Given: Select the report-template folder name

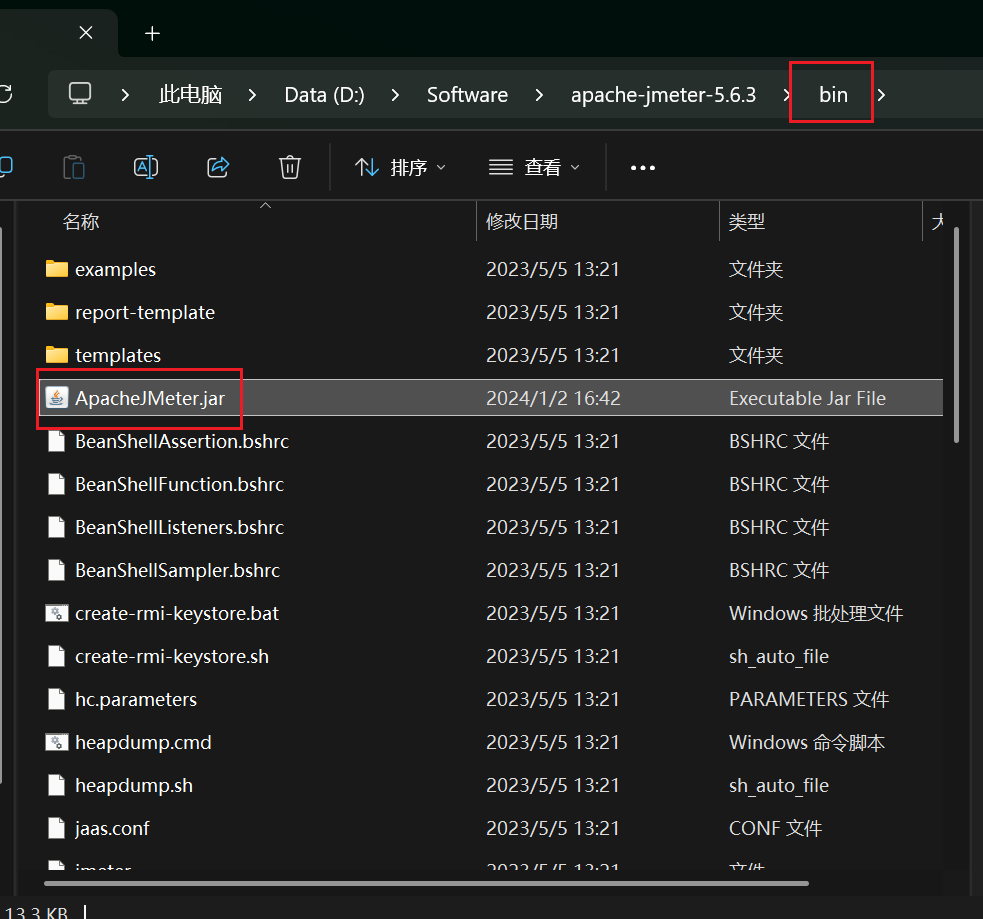Looking at the screenshot, I should pyautogui.click(x=145, y=312).
